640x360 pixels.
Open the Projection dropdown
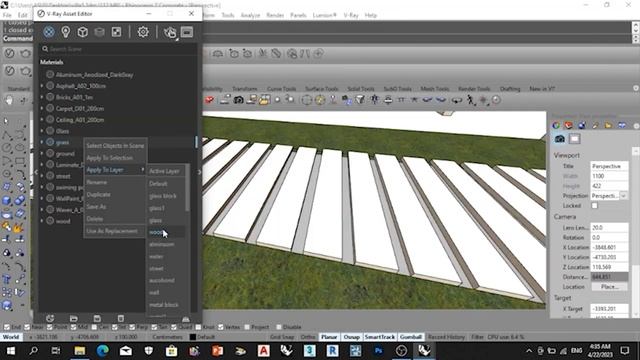[x=623, y=196]
